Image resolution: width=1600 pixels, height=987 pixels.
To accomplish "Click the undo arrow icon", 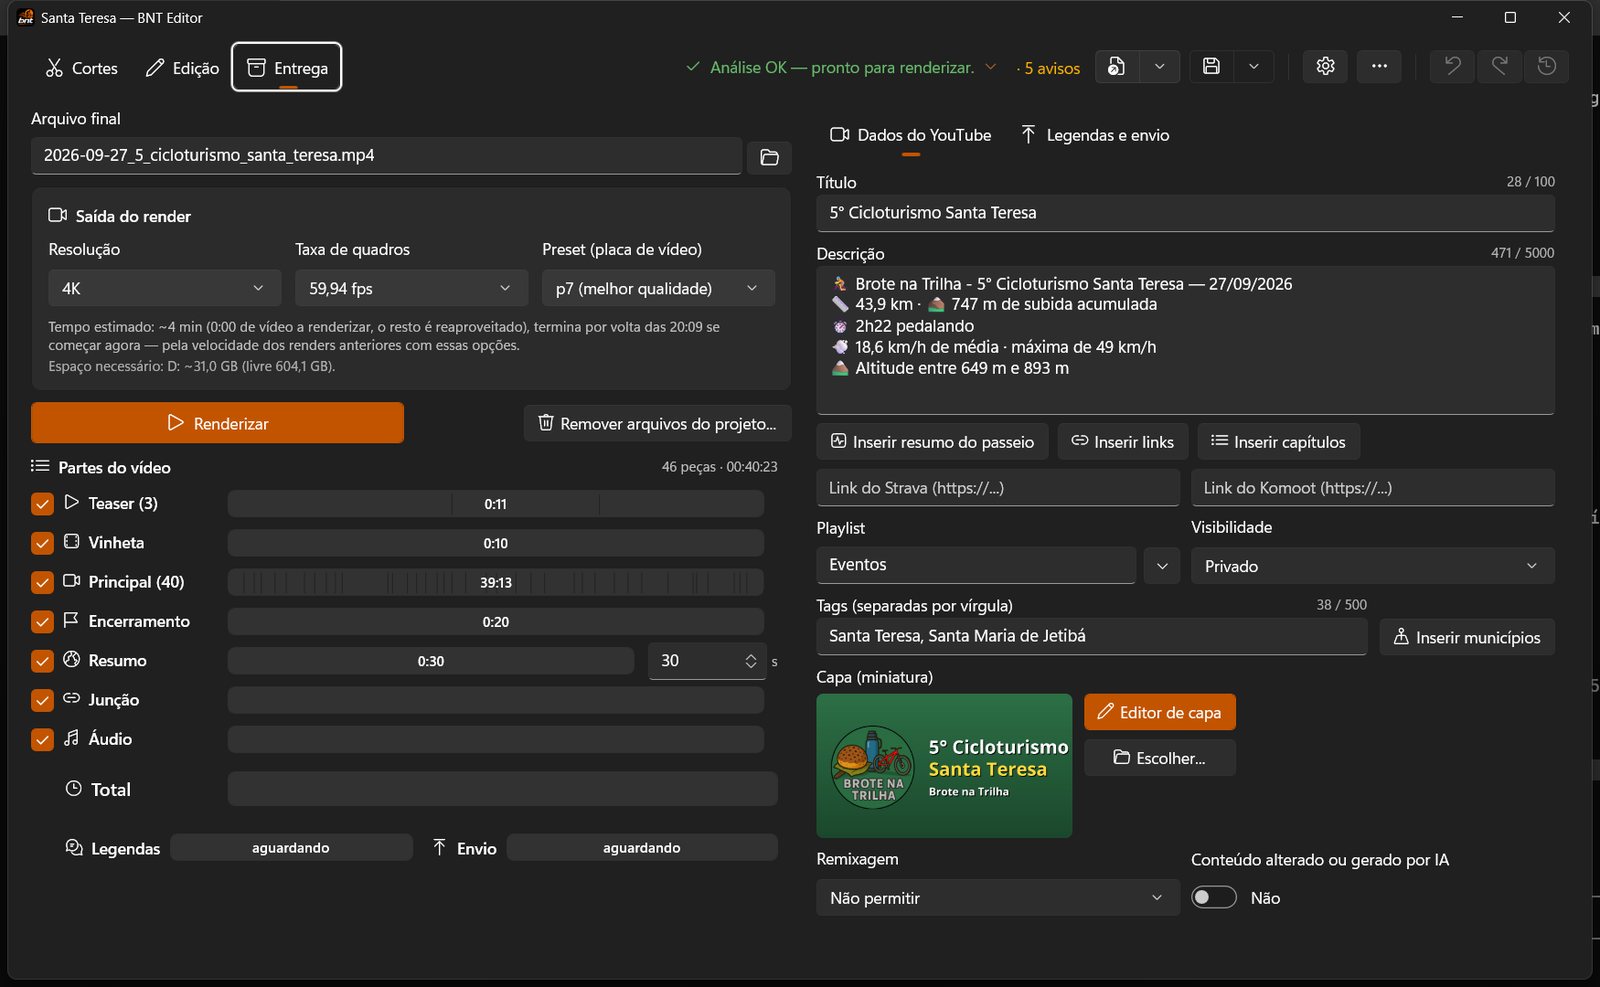I will (x=1452, y=67).
